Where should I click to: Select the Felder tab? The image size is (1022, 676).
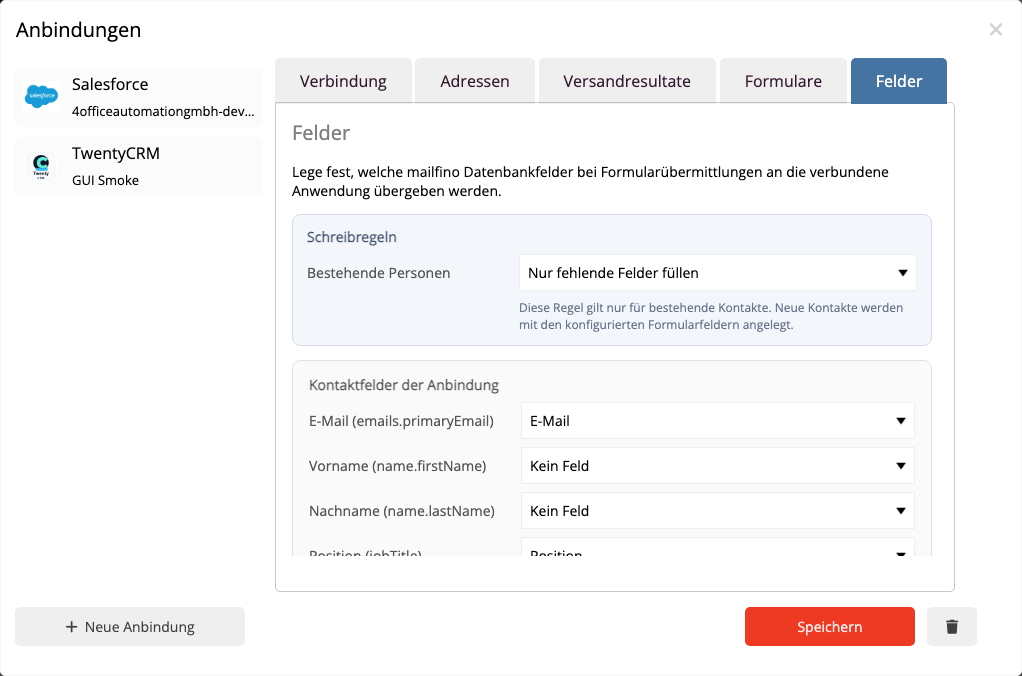pyautogui.click(x=899, y=81)
